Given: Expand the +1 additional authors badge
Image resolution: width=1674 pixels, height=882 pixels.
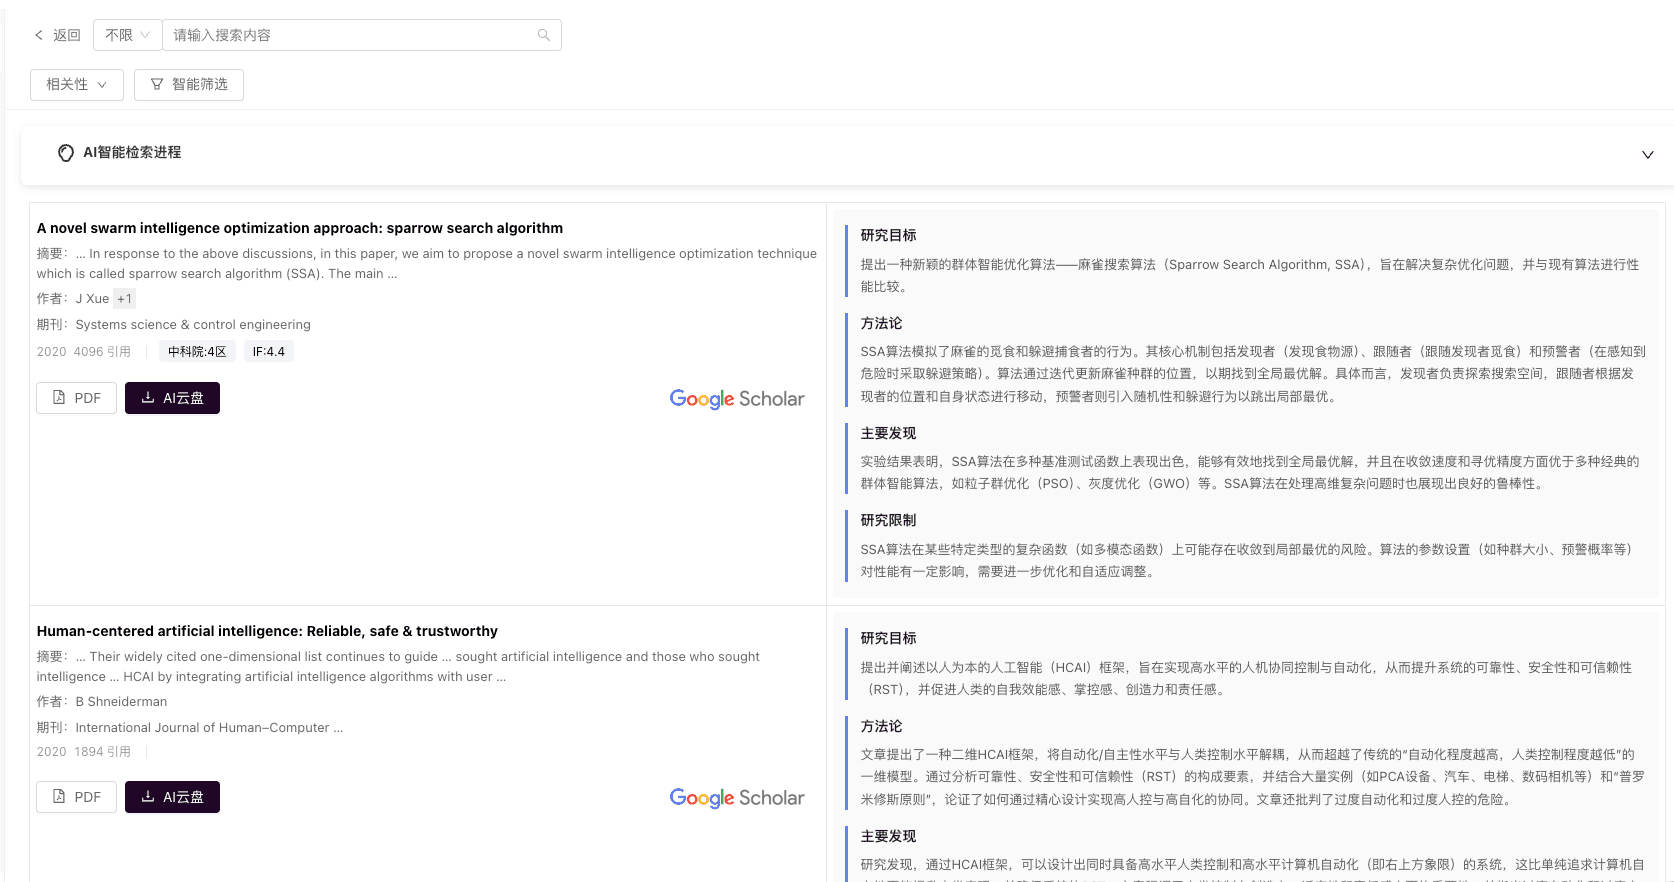Looking at the screenshot, I should tap(124, 299).
